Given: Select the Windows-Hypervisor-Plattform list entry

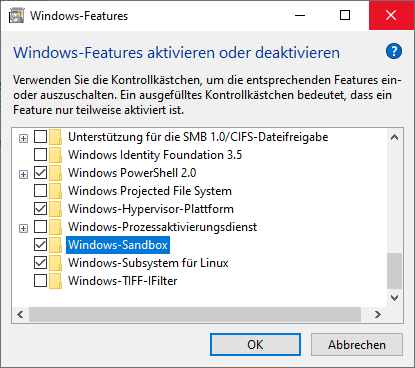Looking at the screenshot, I should tap(151, 209).
